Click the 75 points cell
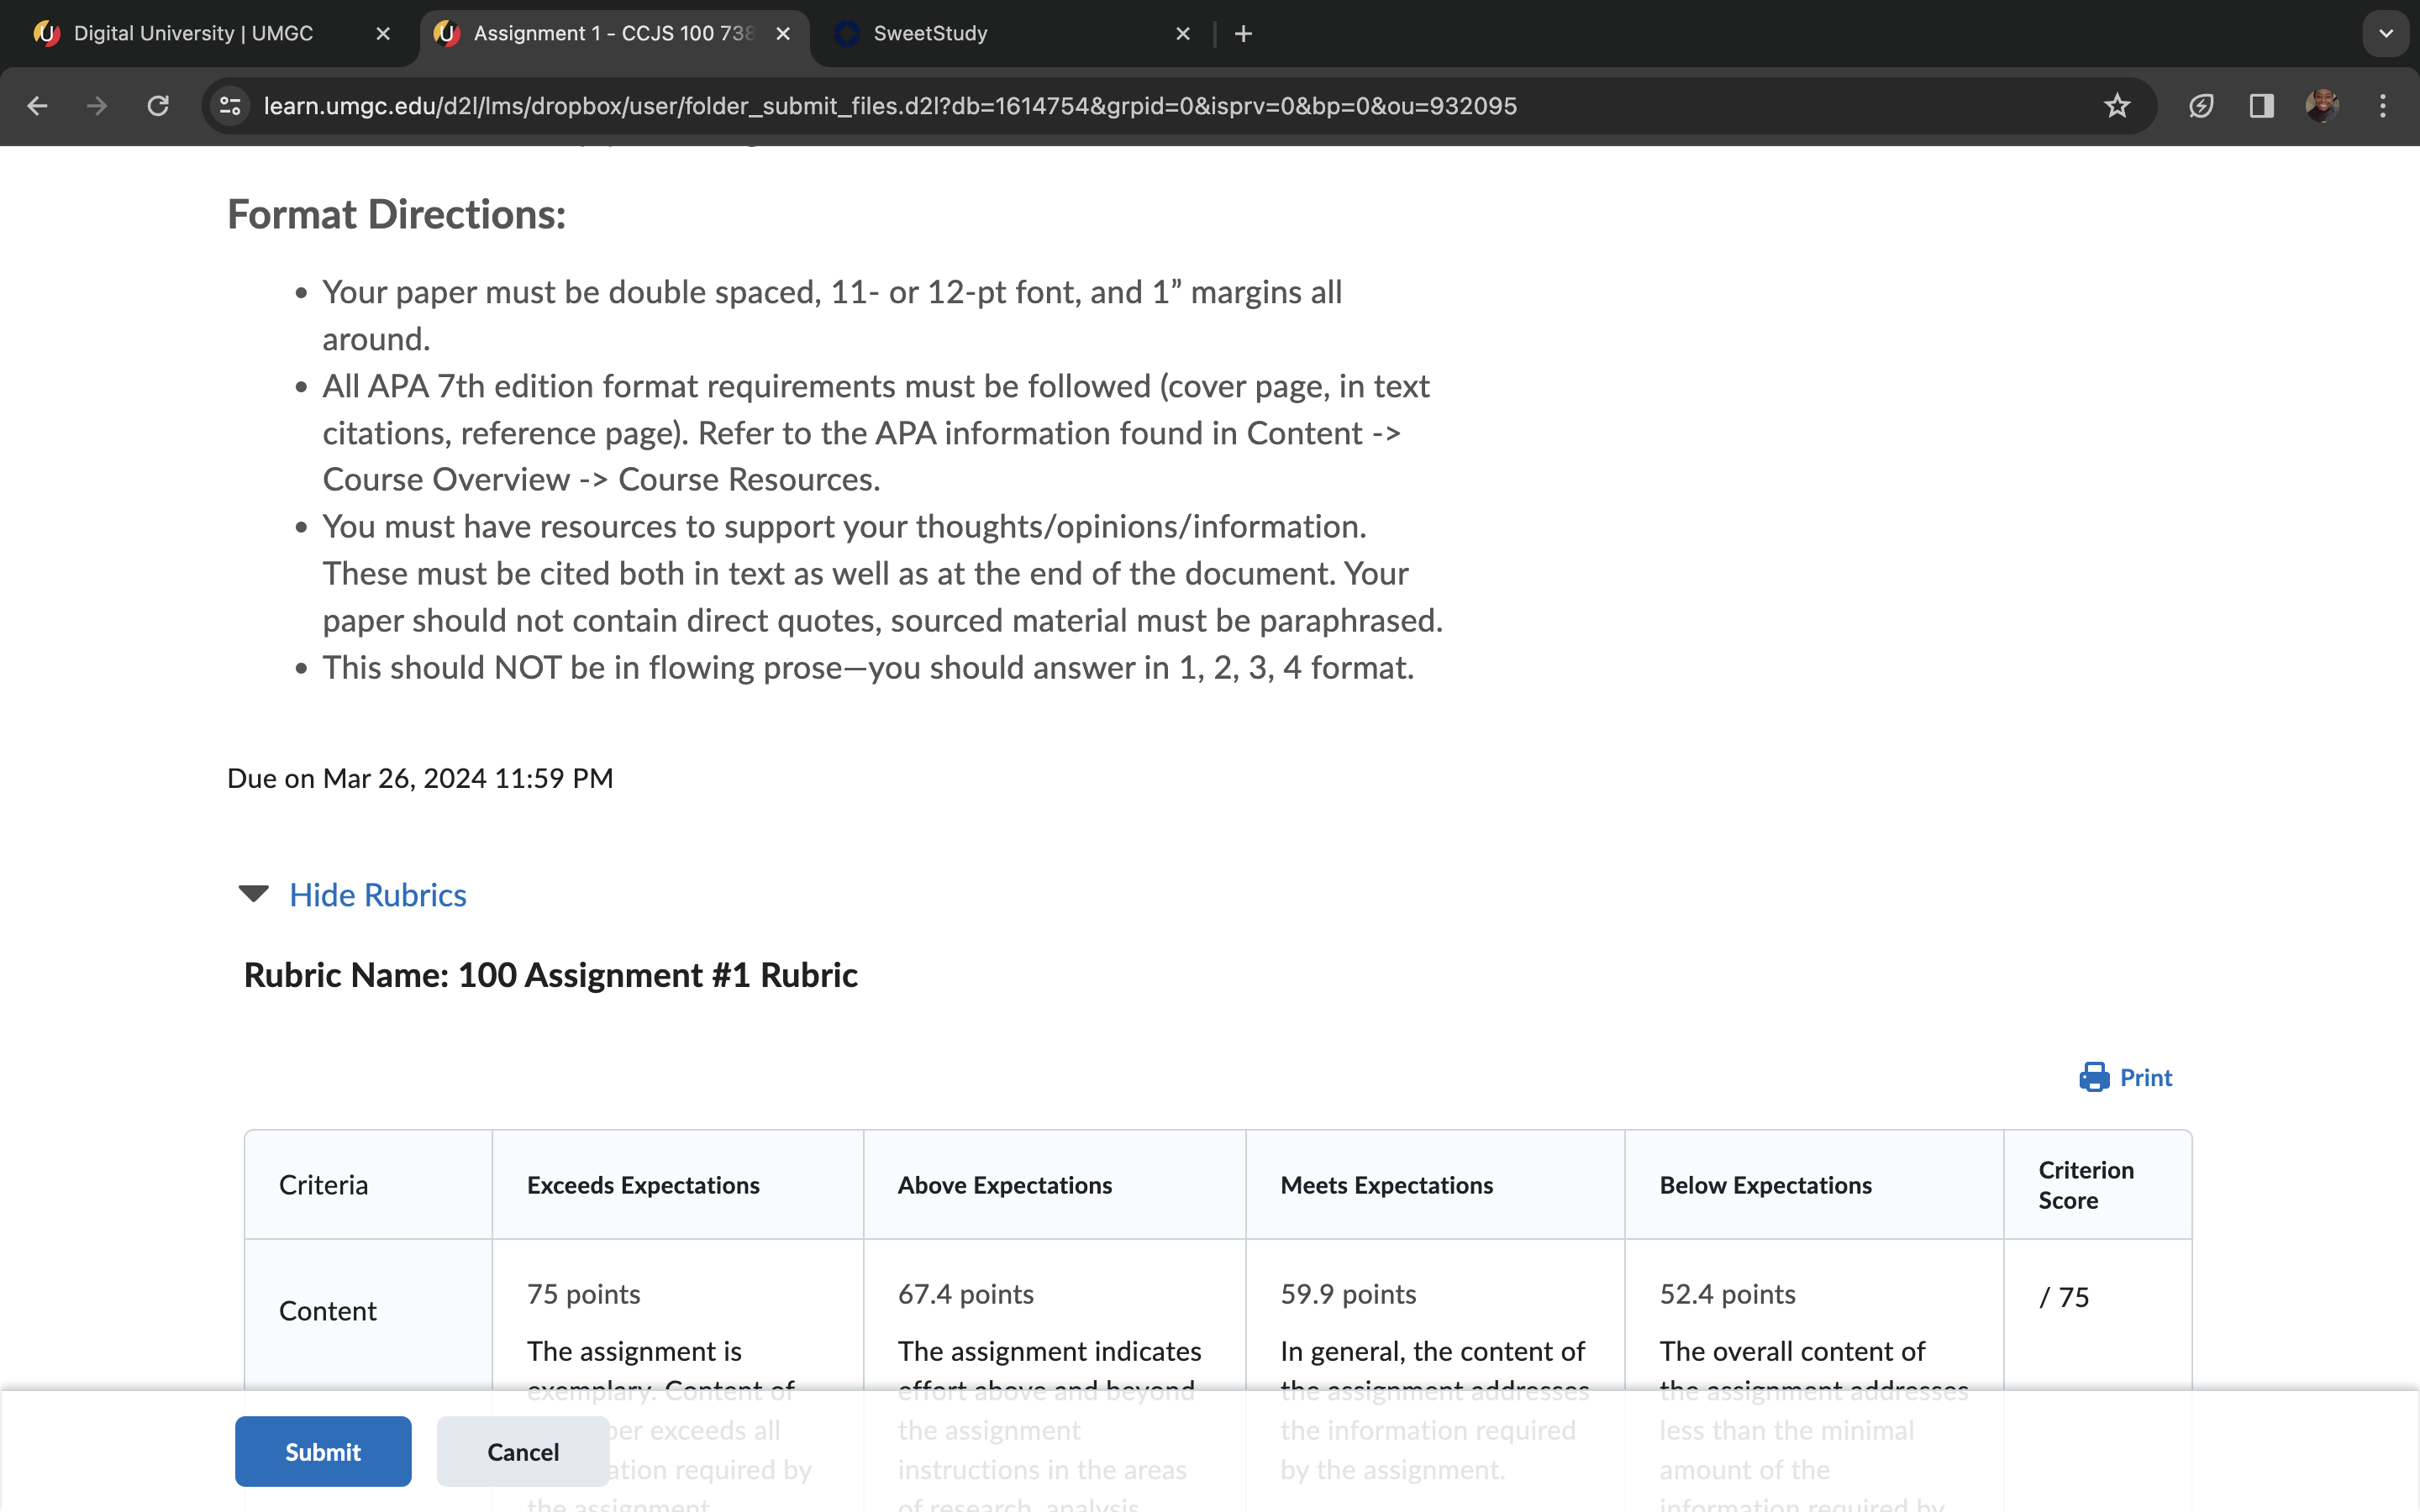2420x1512 pixels. 583,1294
